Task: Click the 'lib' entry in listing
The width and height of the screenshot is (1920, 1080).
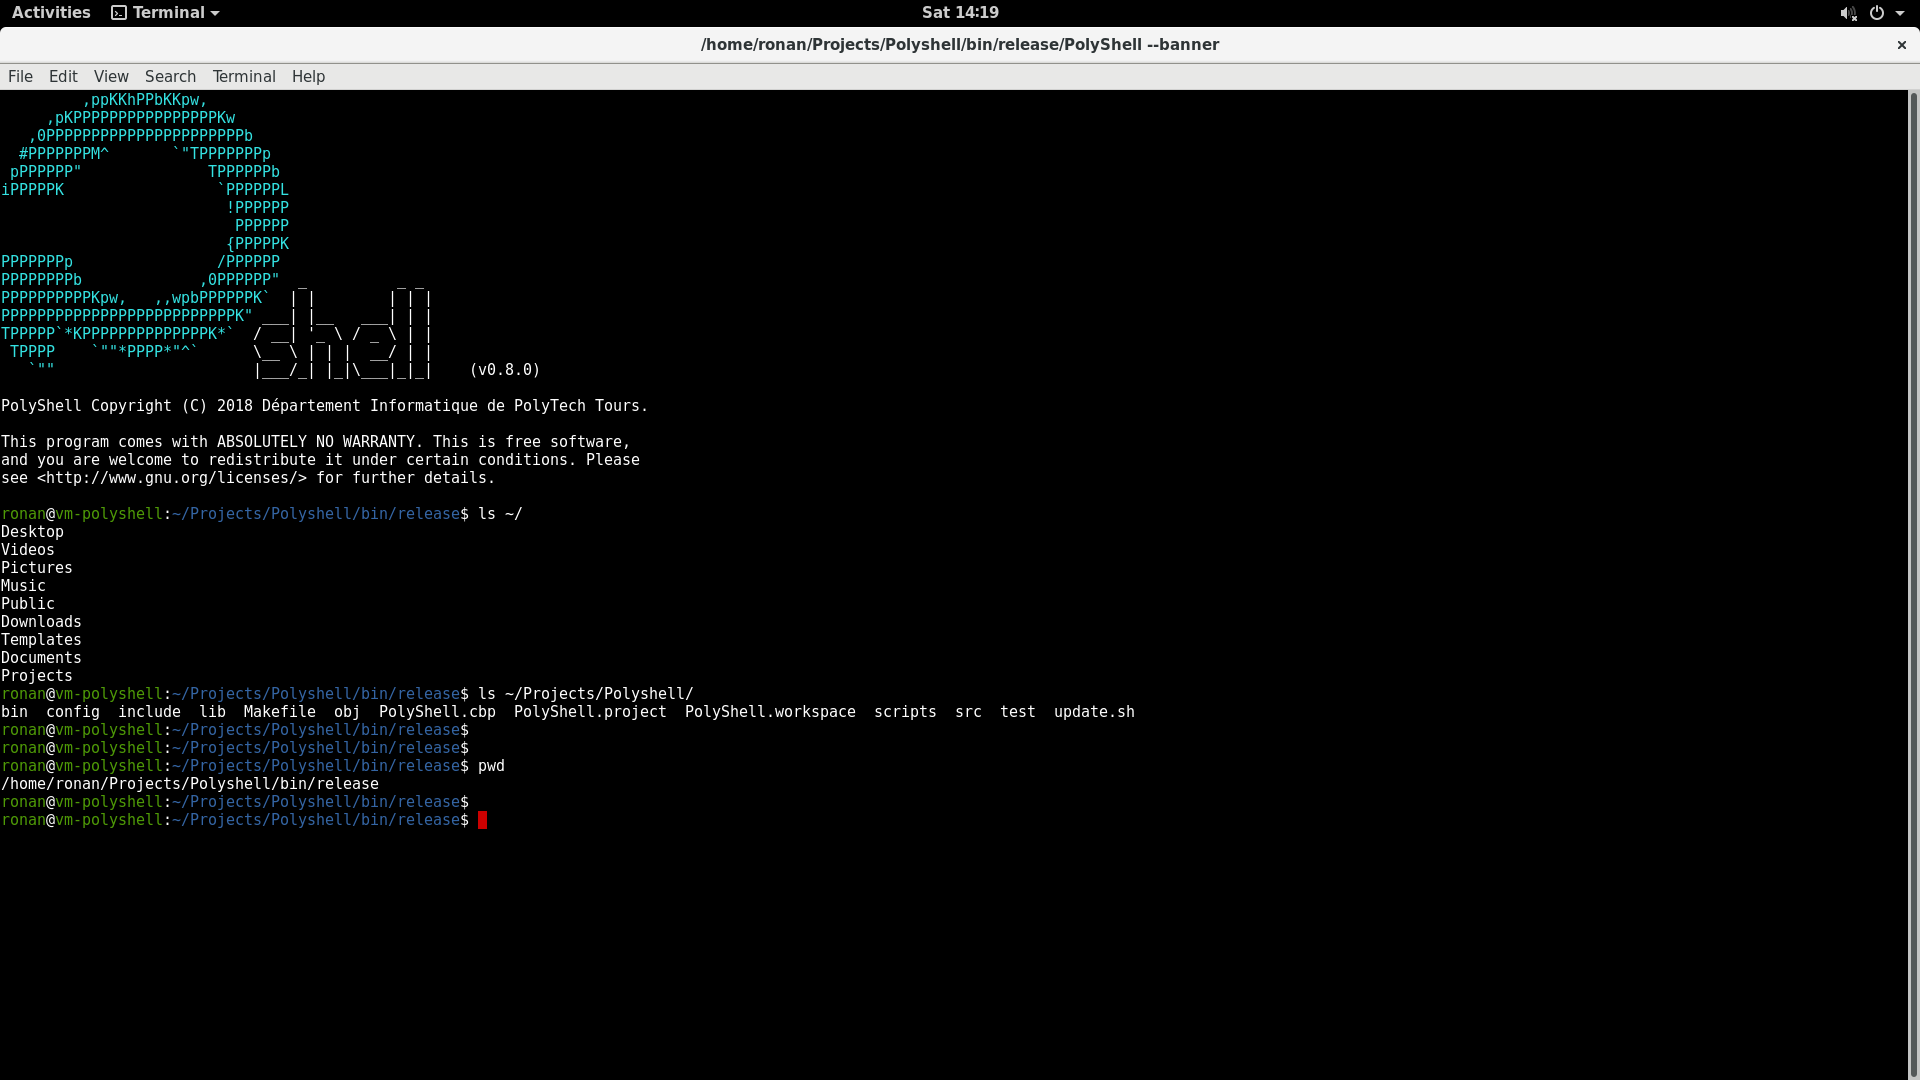Action: point(212,712)
